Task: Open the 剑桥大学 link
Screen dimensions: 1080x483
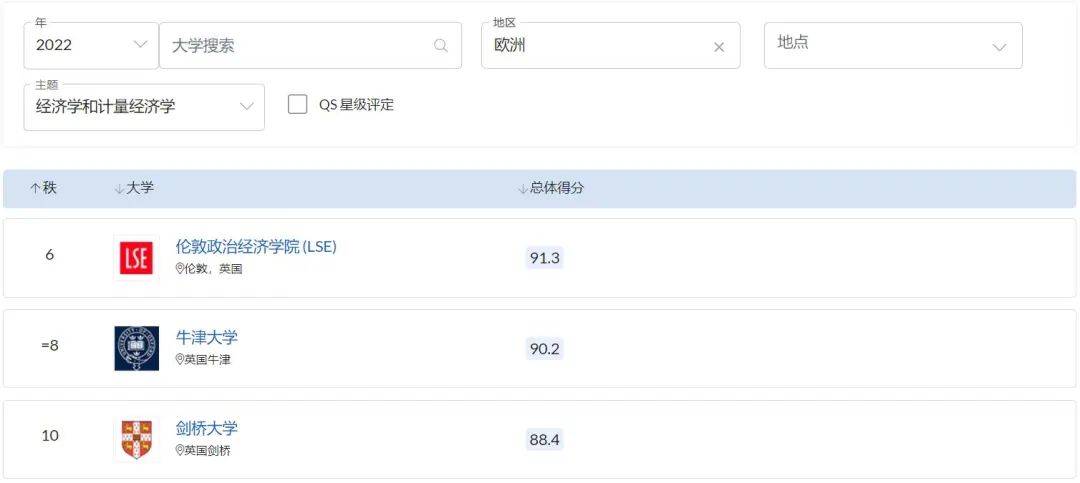Action: click(207, 429)
